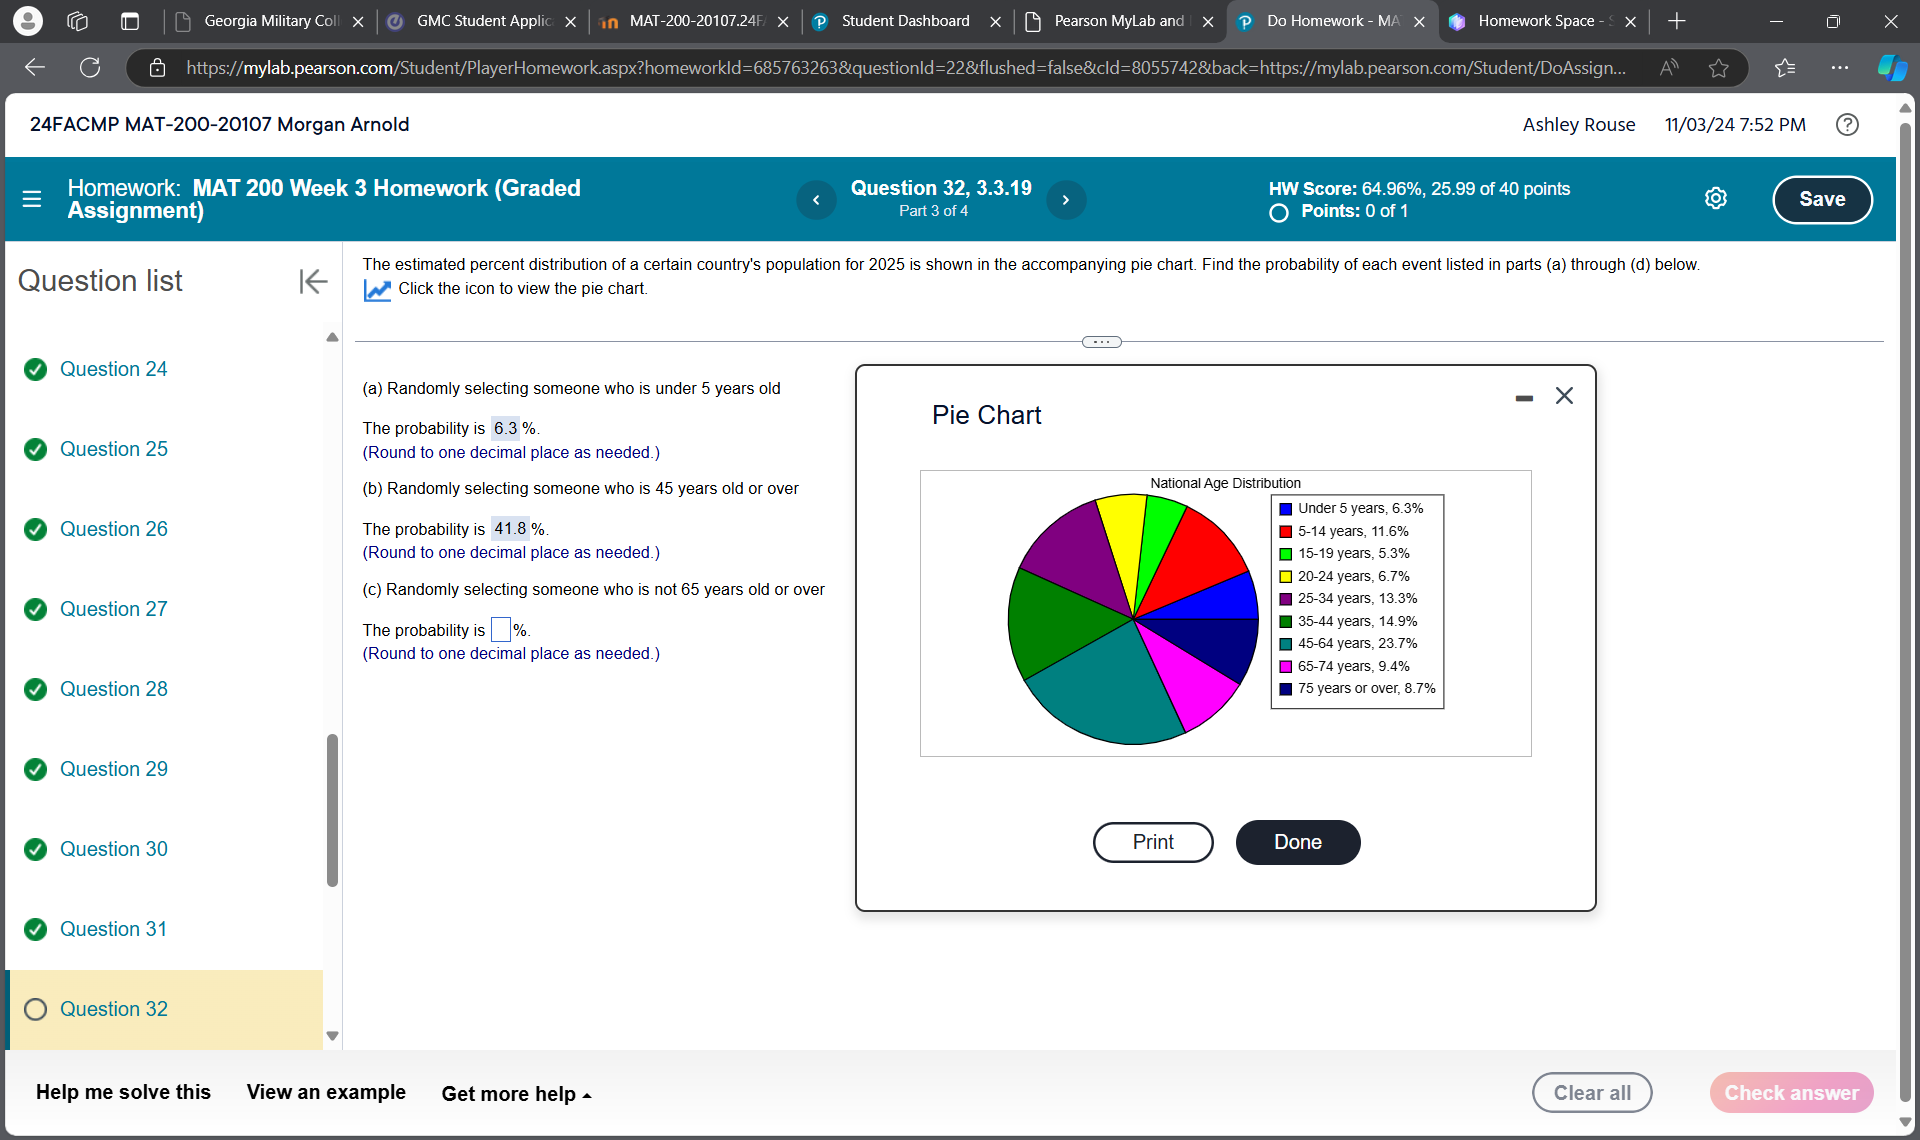Click the browser back arrow
Viewport: 1920px width, 1140px height.
coord(35,67)
